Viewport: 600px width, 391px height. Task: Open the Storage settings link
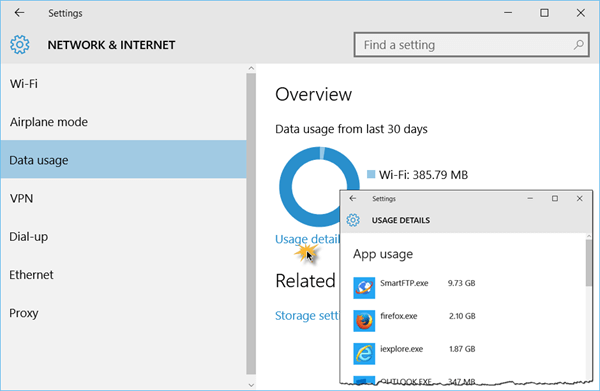[307, 316]
